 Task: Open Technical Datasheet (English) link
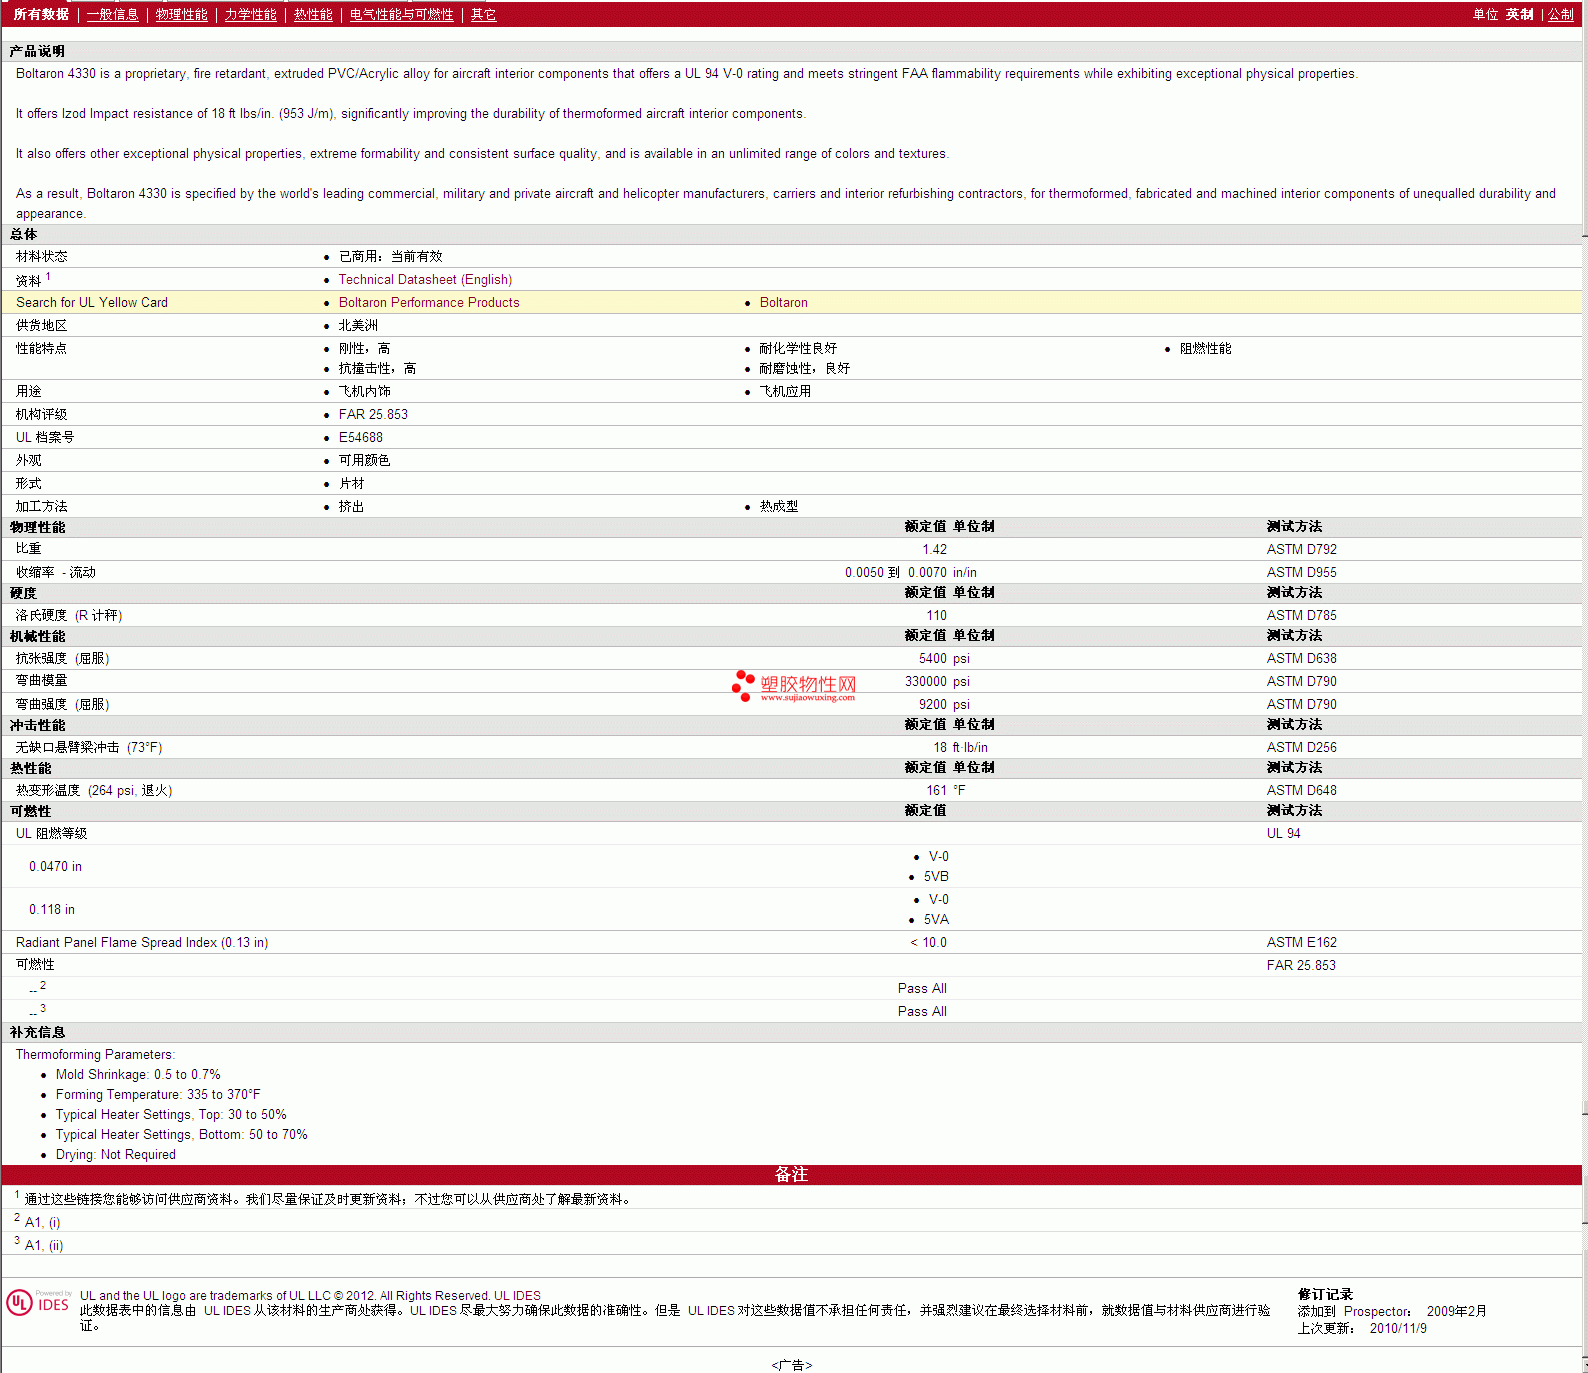[x=425, y=279]
